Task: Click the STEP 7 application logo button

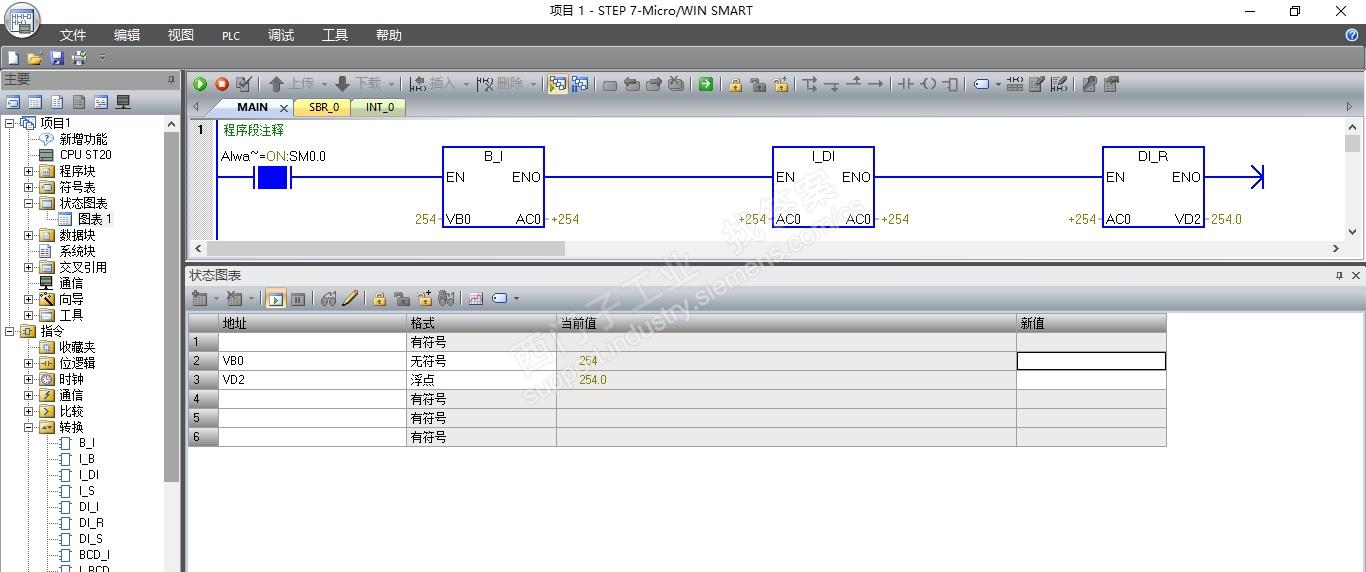Action: [22, 21]
